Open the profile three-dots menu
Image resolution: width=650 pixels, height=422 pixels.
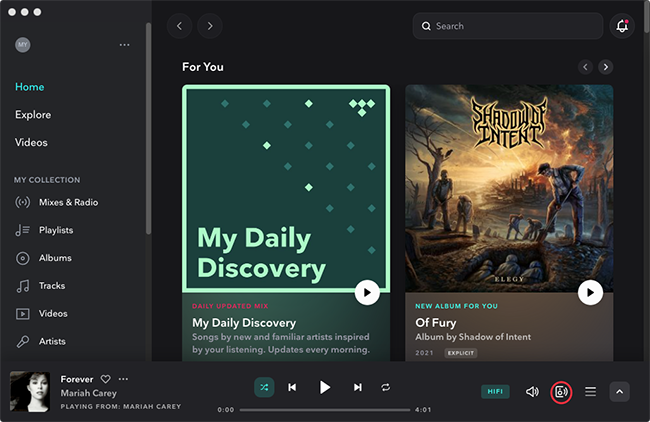[x=124, y=45]
